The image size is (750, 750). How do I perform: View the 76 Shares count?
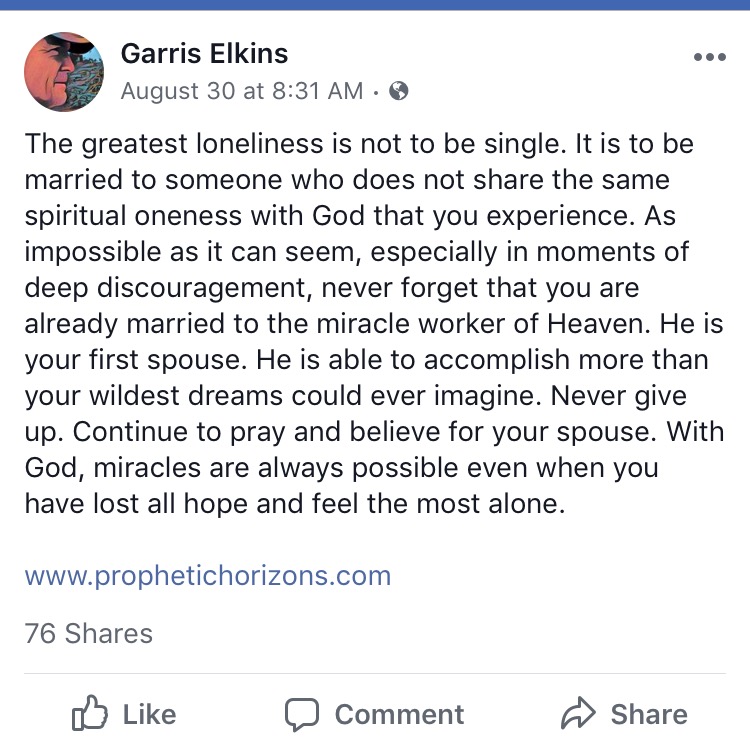(x=89, y=634)
